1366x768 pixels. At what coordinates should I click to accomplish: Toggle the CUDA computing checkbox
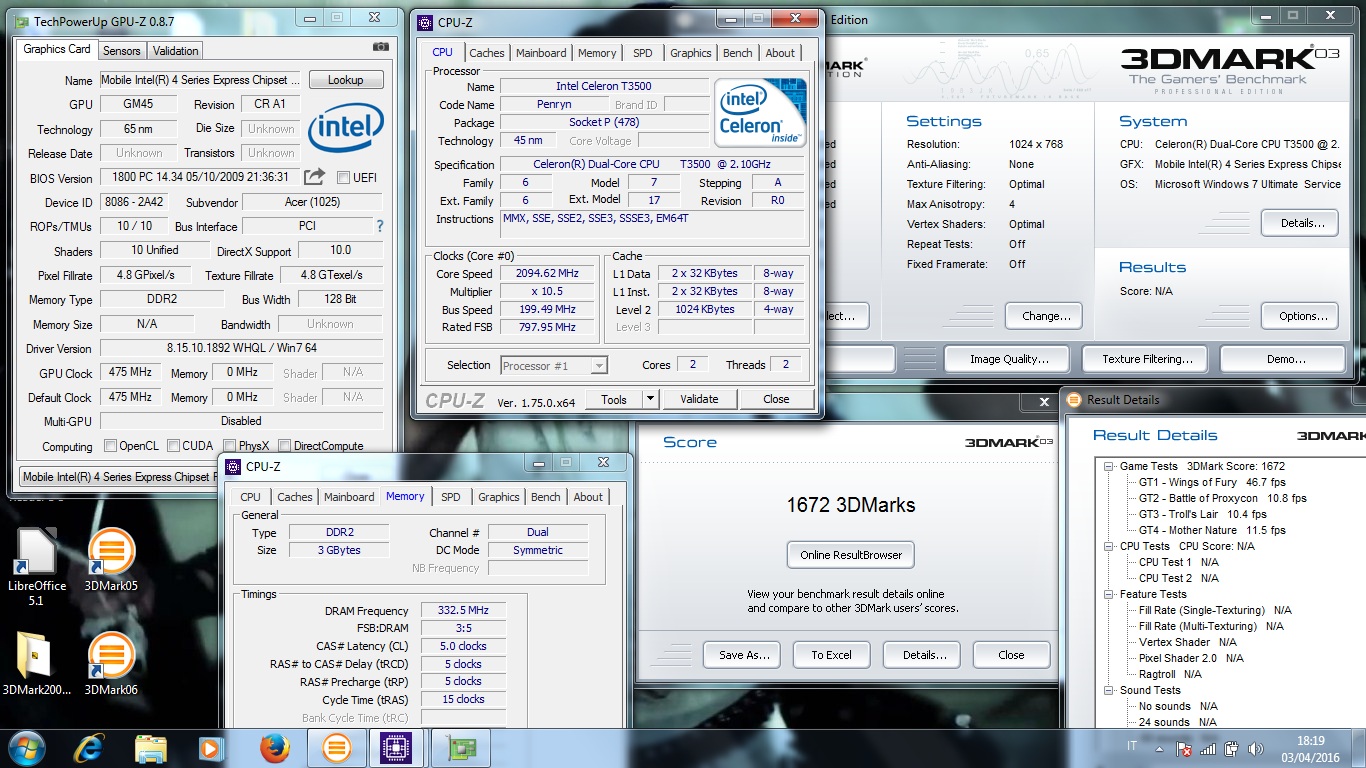[x=174, y=446]
